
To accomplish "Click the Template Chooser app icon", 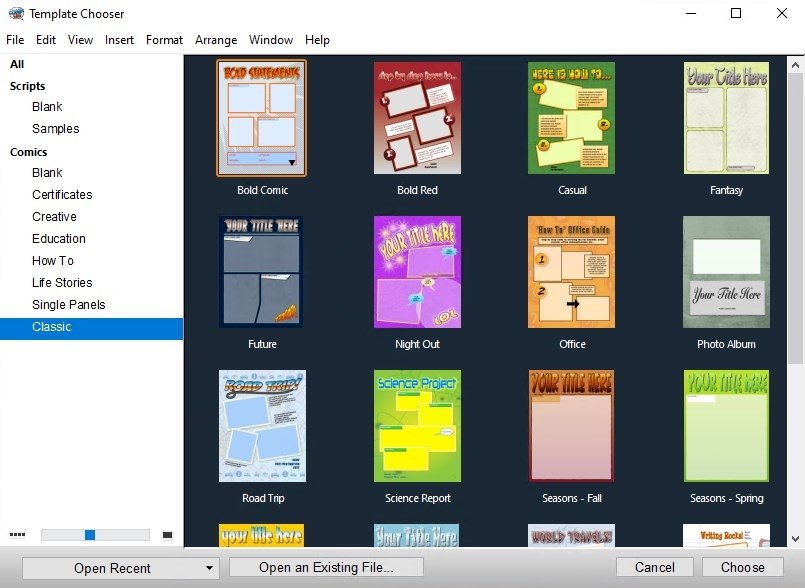I will tap(16, 13).
